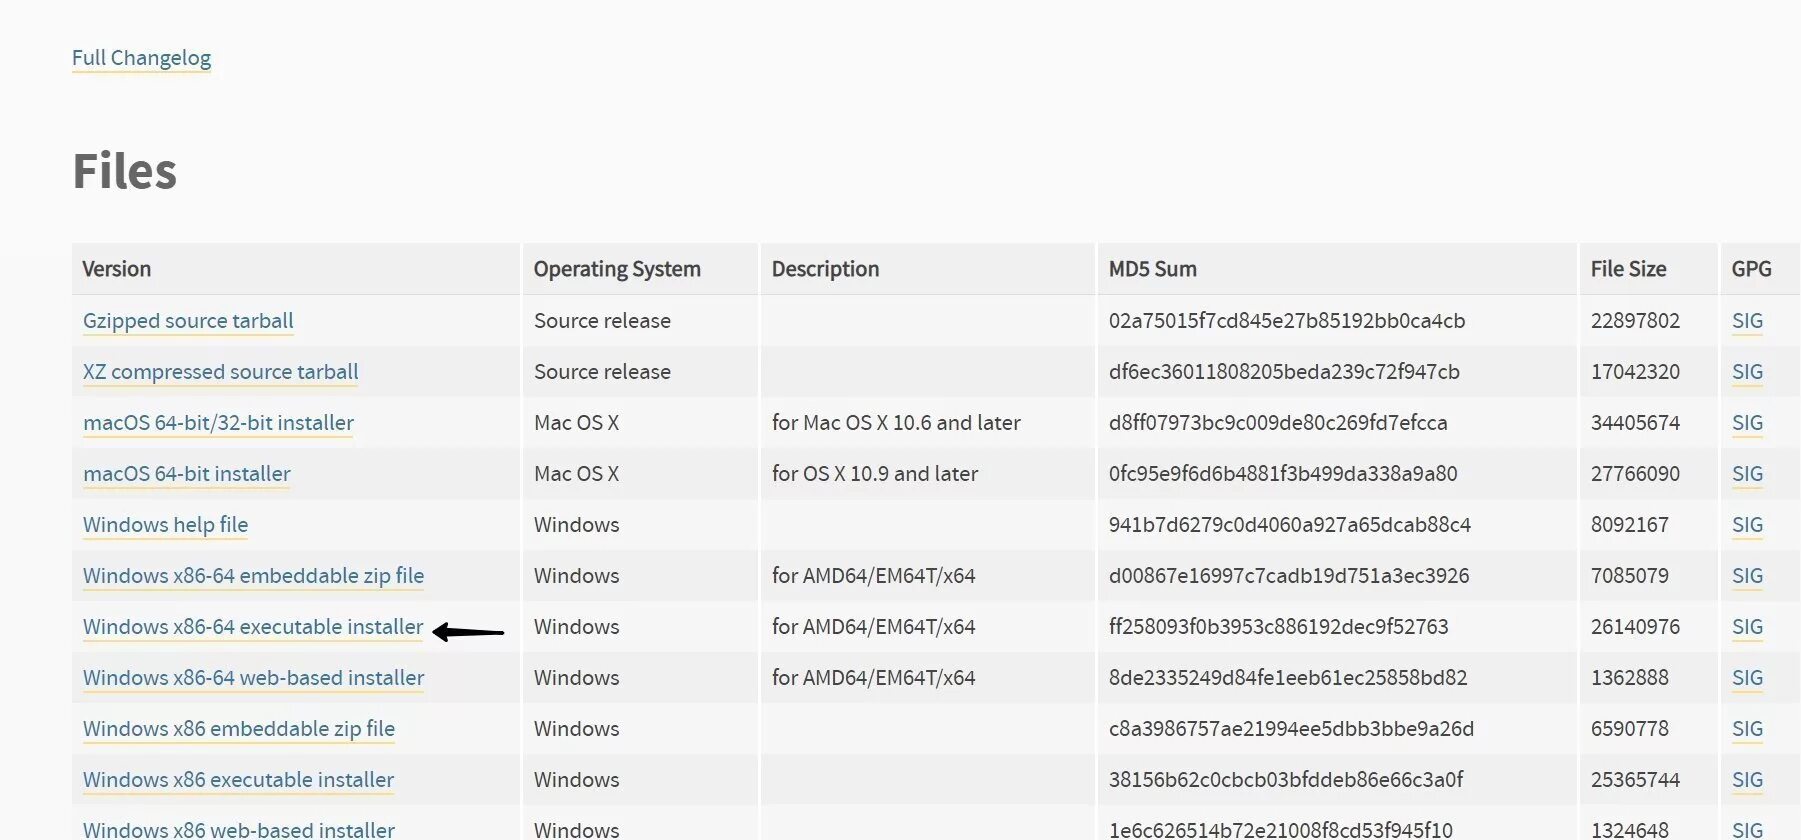Viewport: 1801px width, 840px height.
Task: Click Windows x86-64 web-based installer link
Action: pyautogui.click(x=253, y=678)
